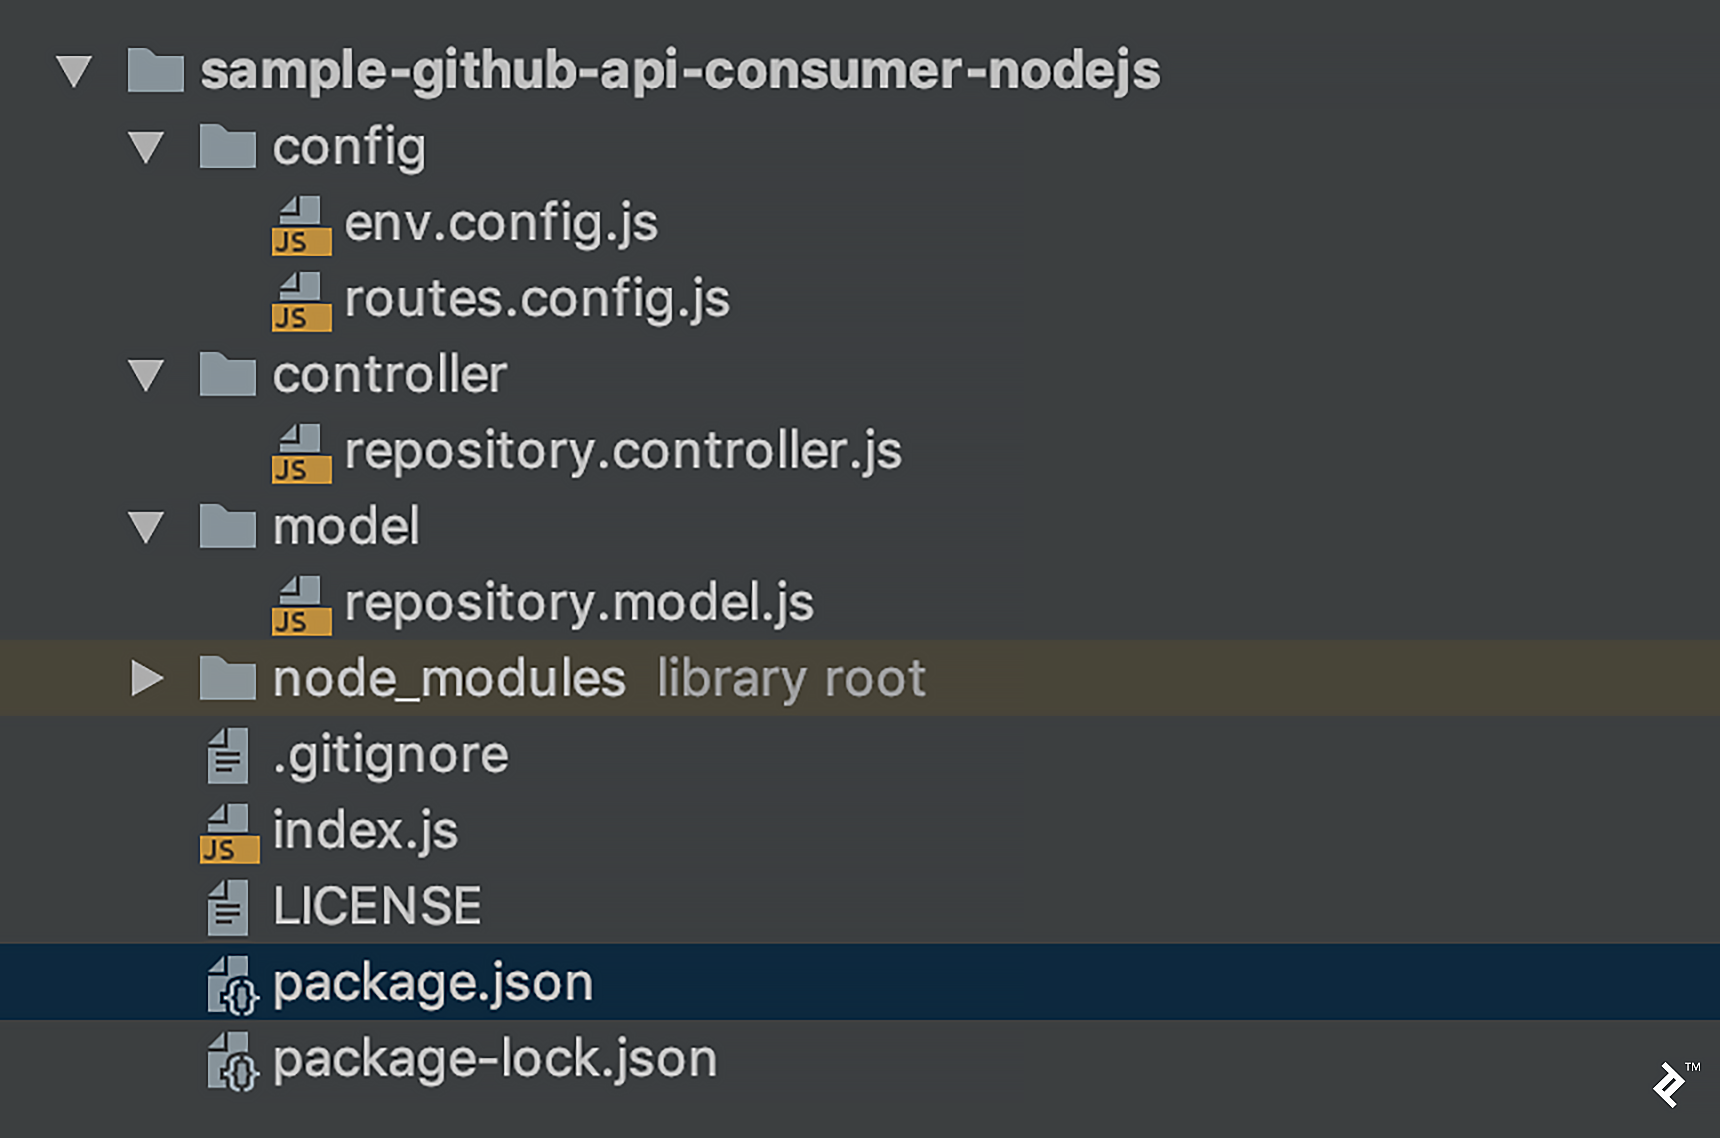Screen dimensions: 1720x1138
Task: Select the index.js file
Action: point(363,830)
